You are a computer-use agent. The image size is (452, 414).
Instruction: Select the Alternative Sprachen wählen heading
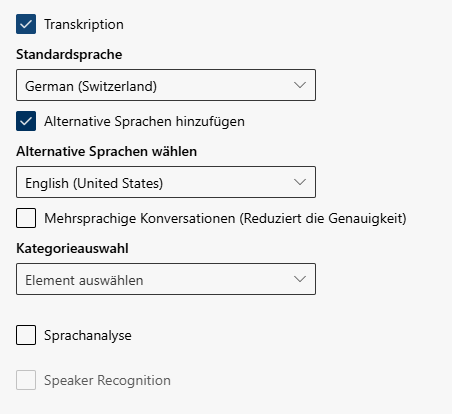coord(107,151)
